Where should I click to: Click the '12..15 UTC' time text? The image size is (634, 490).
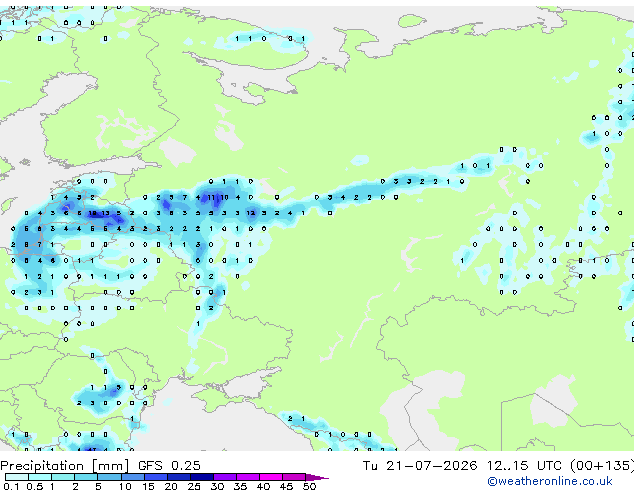(524, 466)
